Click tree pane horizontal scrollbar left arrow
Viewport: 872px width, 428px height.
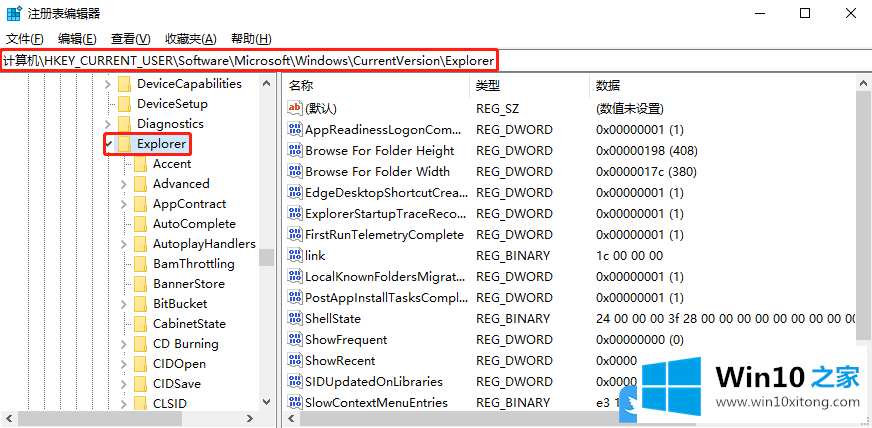point(9,418)
